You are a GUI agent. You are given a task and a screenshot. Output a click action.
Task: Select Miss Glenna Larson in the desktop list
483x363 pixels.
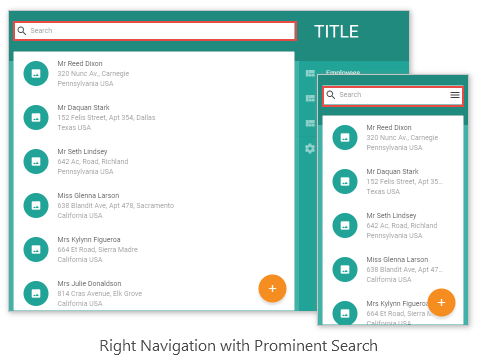[x=154, y=205]
